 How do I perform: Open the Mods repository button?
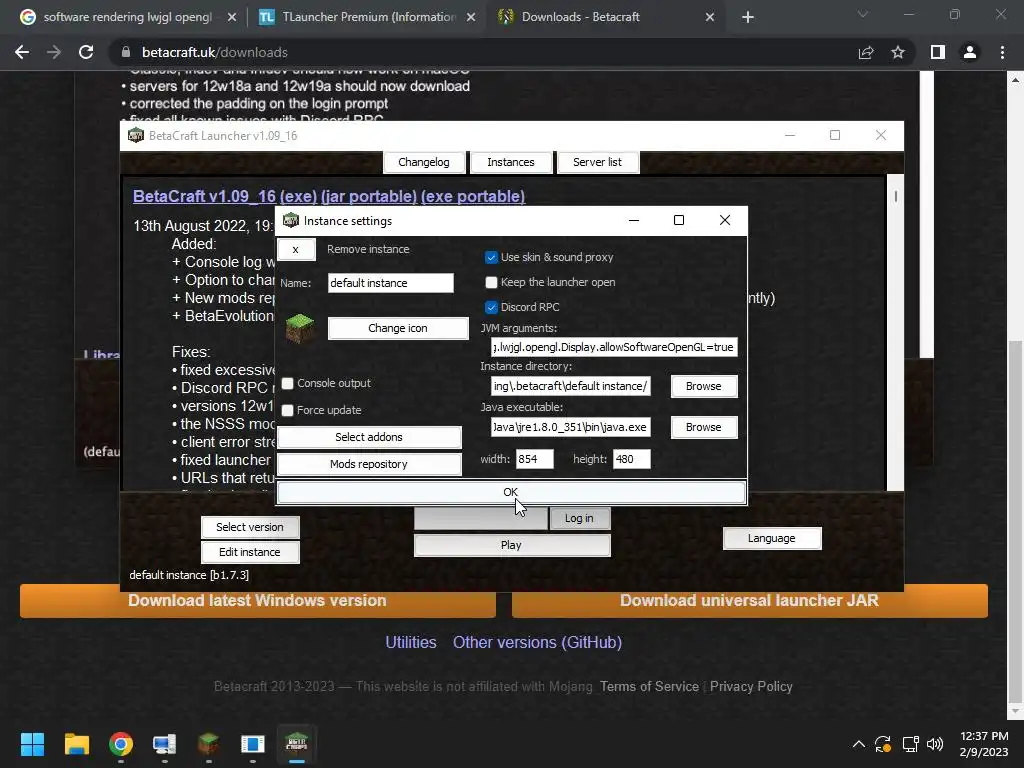[x=369, y=464]
